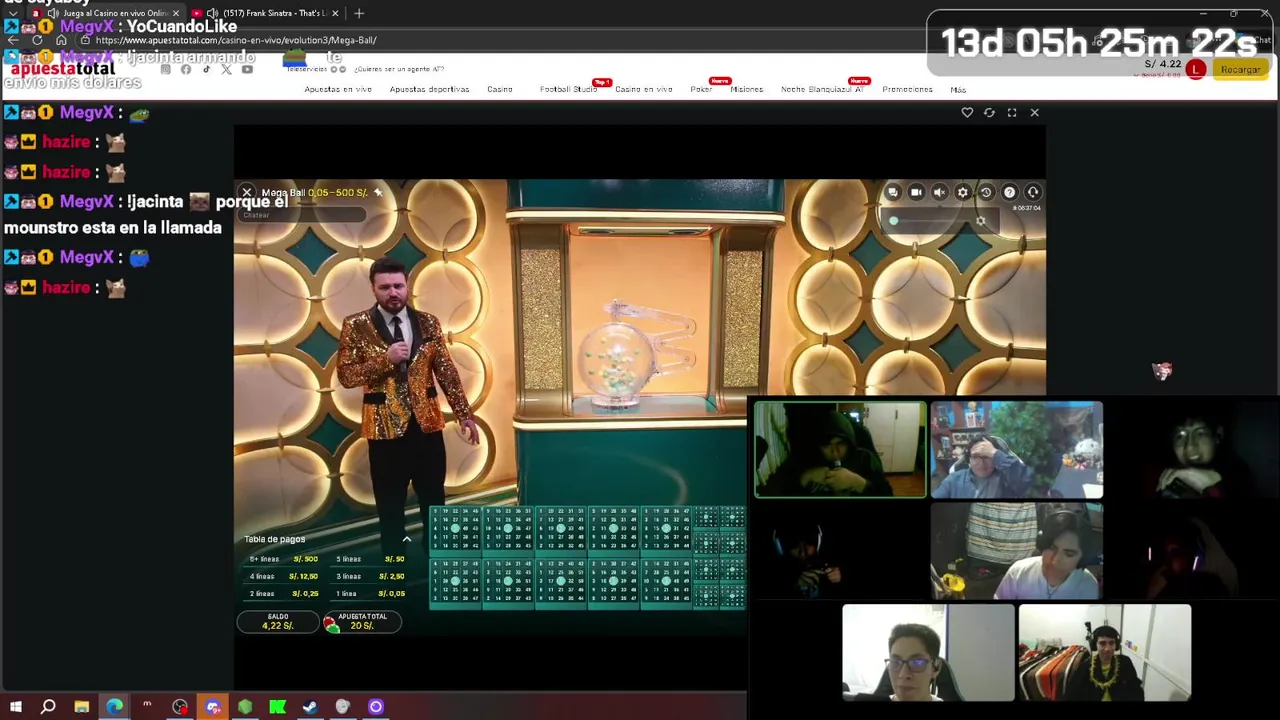Click the browser address bar URL
This screenshot has width=1280, height=720.
(x=236, y=40)
